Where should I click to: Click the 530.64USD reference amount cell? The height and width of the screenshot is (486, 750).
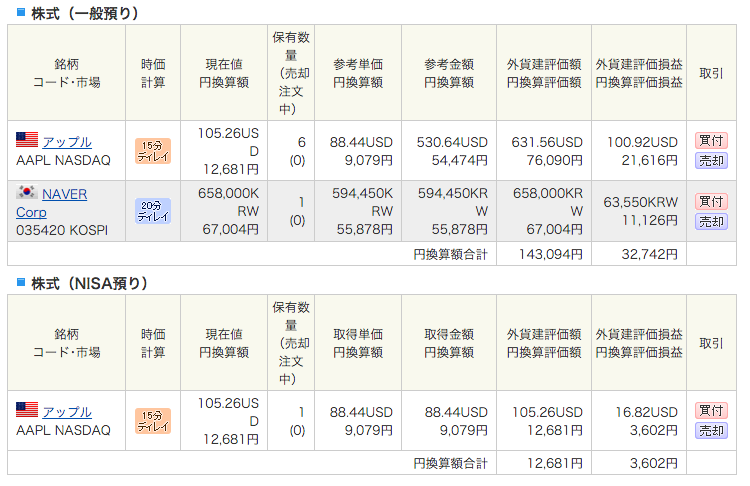[452, 142]
